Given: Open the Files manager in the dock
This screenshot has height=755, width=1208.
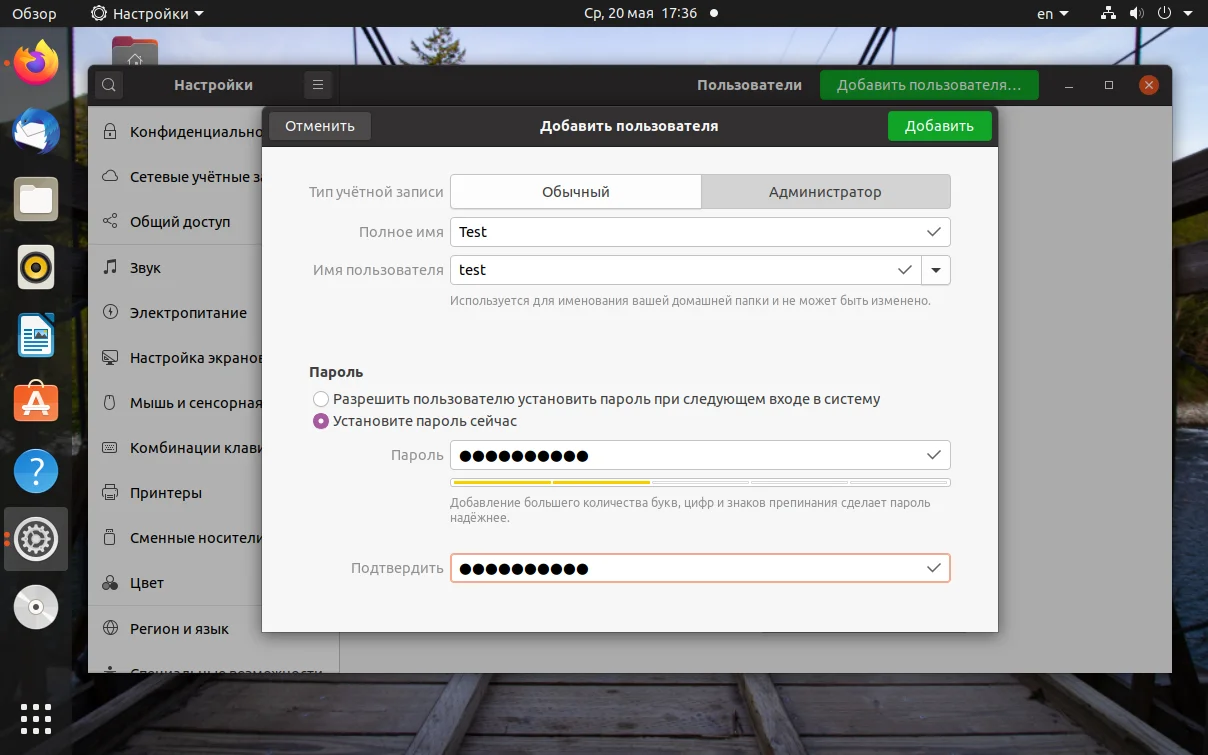Looking at the screenshot, I should pyautogui.click(x=36, y=199).
